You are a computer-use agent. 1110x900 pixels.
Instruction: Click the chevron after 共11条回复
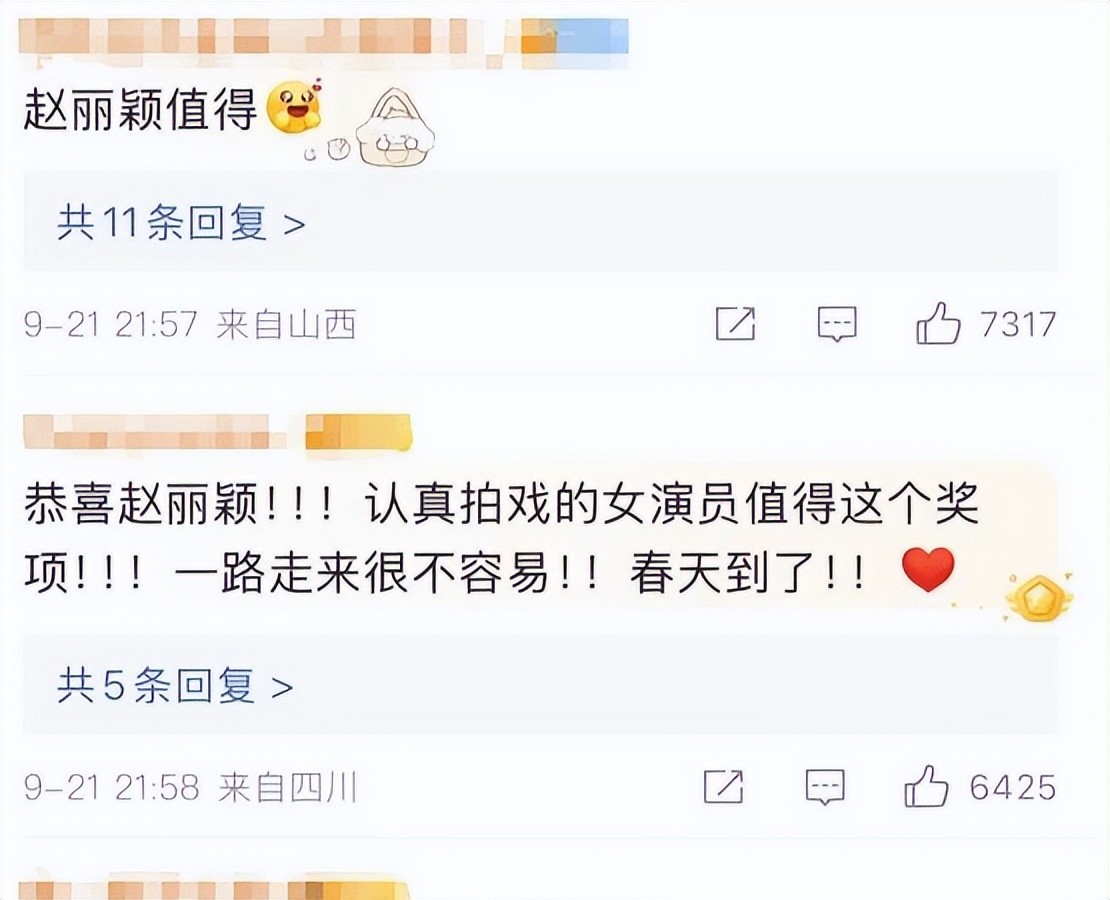[294, 224]
